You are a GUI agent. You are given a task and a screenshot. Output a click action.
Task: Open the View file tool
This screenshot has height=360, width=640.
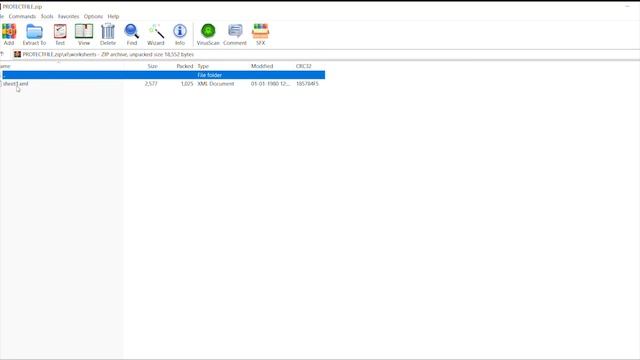[x=84, y=34]
